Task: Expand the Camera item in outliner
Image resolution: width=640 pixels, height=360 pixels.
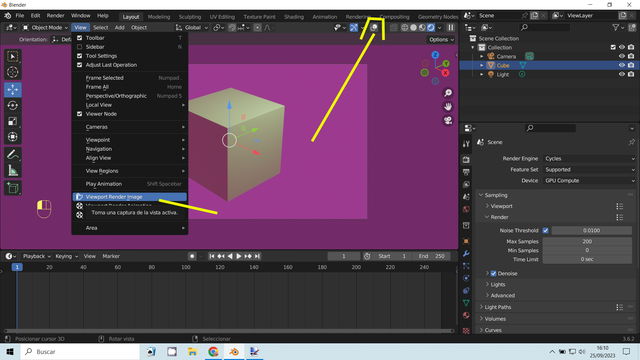Action: (x=481, y=56)
